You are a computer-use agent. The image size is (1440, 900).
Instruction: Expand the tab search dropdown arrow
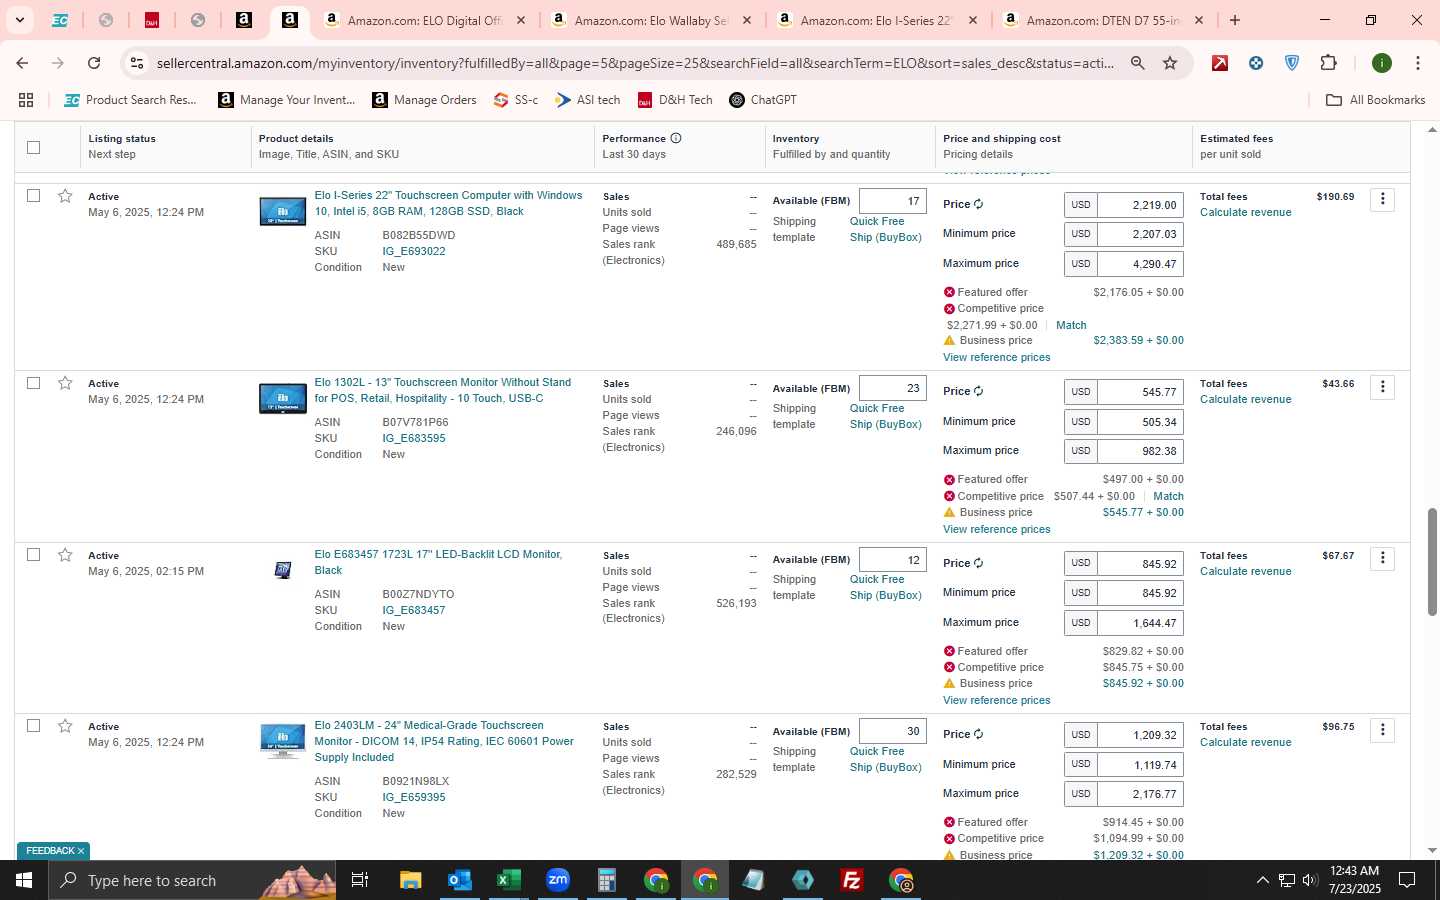[x=19, y=20]
